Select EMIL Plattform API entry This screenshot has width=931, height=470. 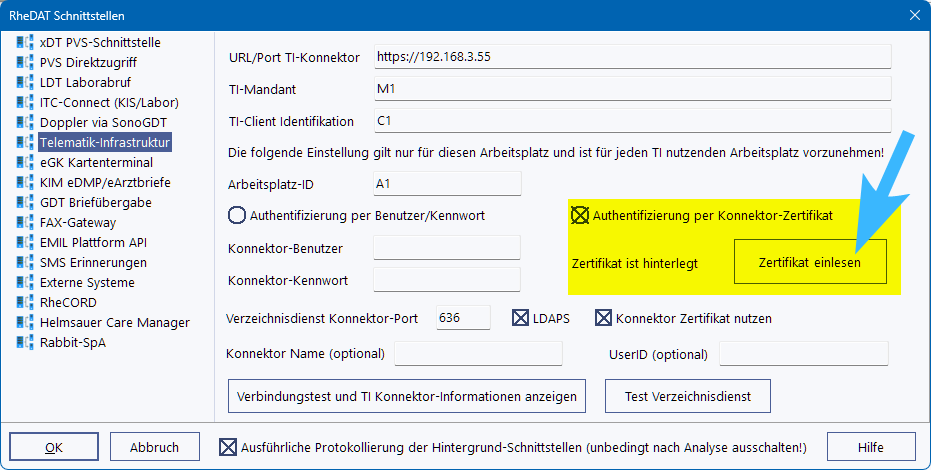click(93, 242)
